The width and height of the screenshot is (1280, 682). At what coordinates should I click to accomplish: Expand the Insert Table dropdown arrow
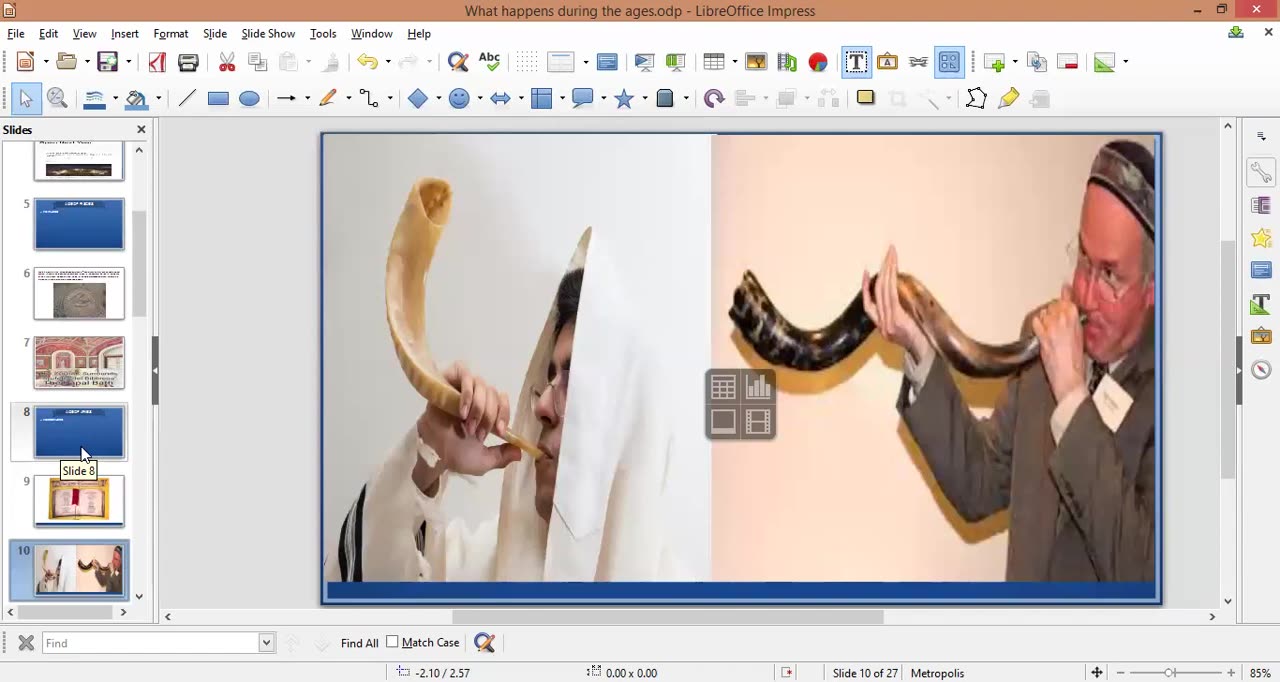point(734,62)
